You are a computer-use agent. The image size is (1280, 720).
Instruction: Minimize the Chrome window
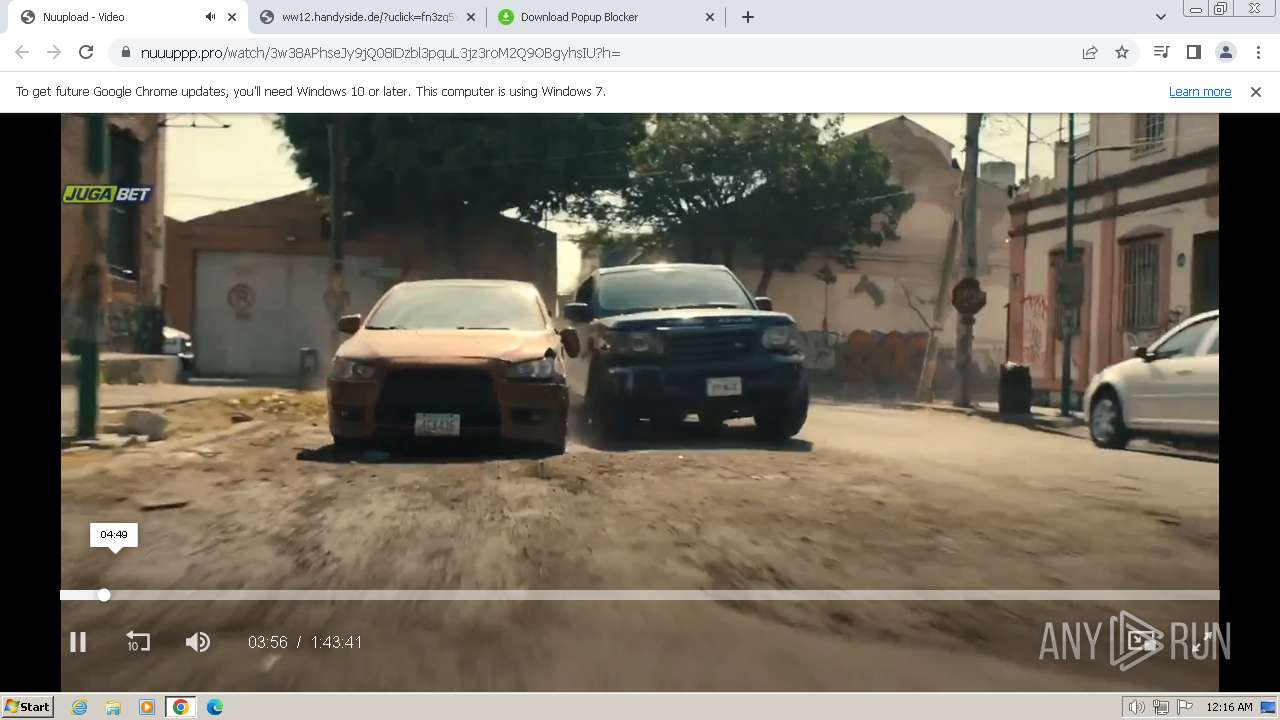pyautogui.click(x=1195, y=9)
